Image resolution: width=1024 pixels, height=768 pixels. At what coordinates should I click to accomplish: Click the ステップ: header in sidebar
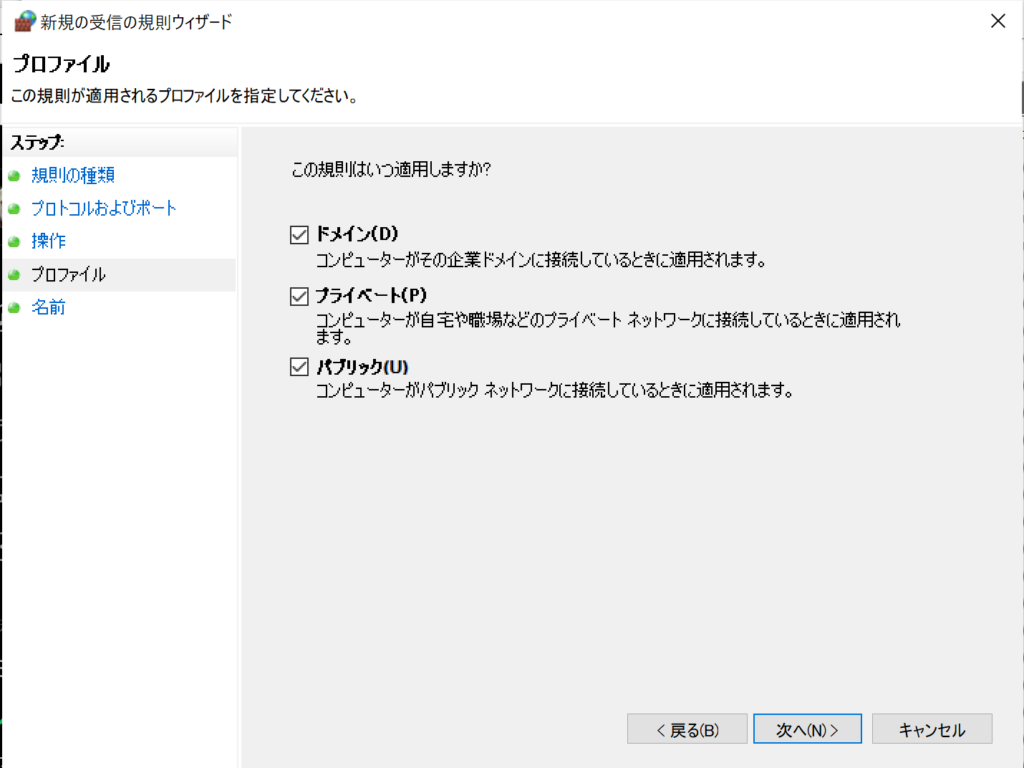38,142
